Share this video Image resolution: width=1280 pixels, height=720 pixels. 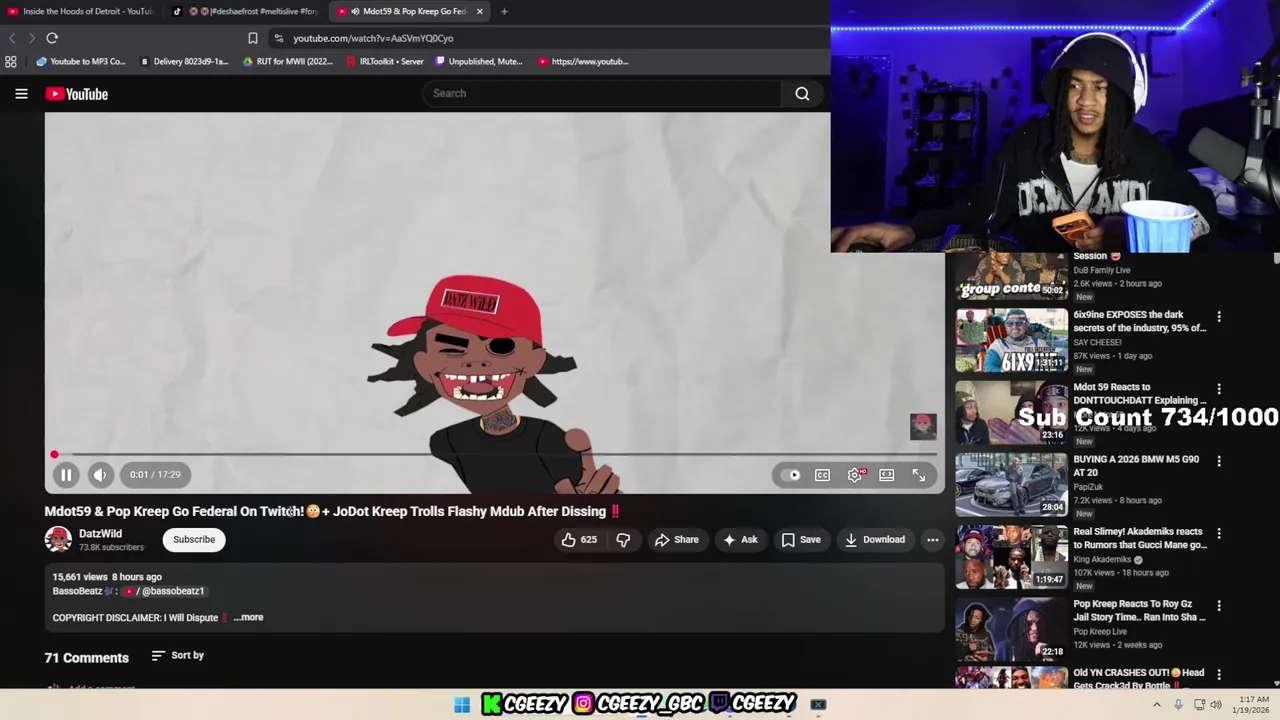(x=677, y=540)
